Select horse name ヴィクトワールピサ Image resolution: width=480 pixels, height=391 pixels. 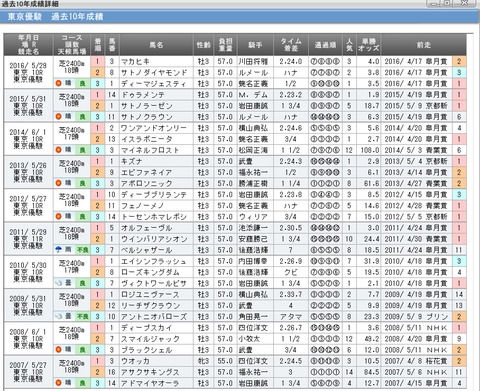click(x=154, y=283)
